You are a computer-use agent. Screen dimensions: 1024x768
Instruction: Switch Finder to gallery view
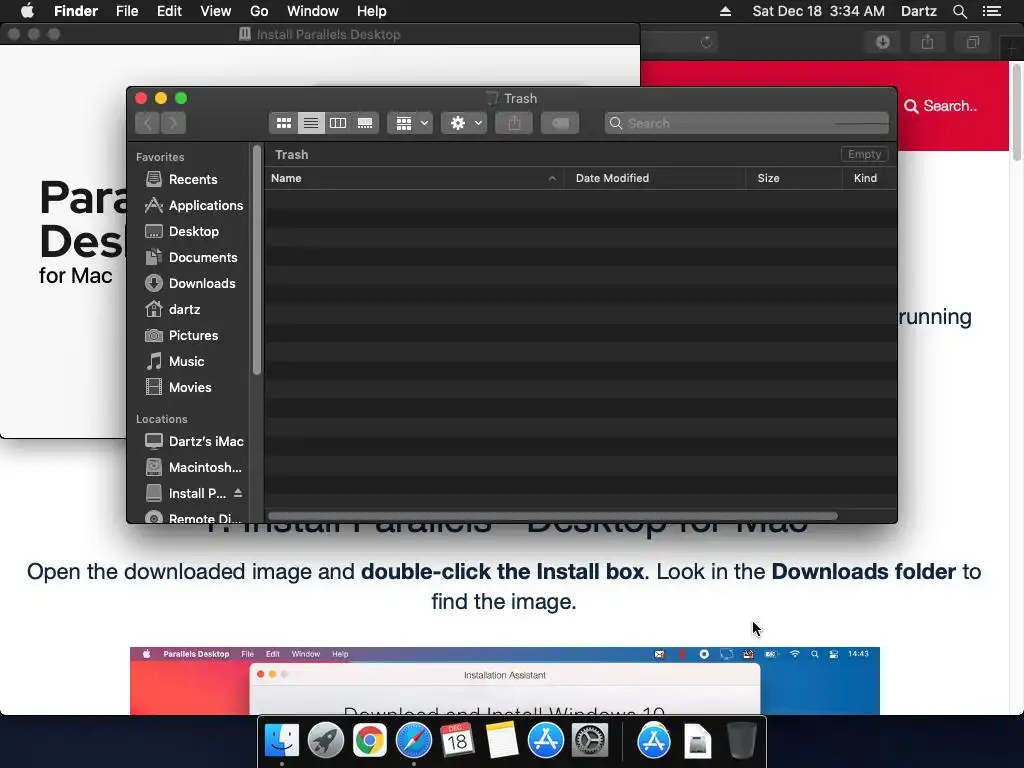click(x=365, y=123)
